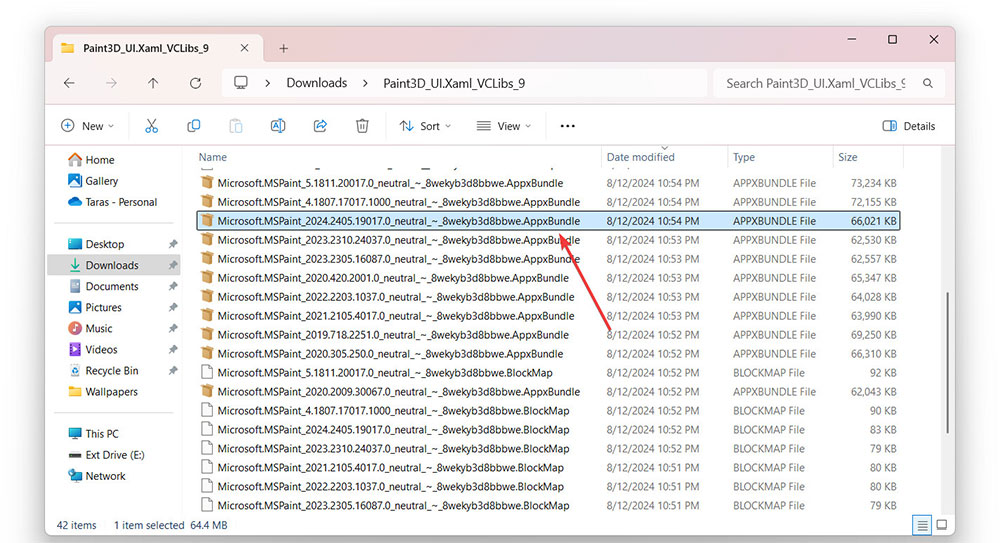This screenshot has width=1000, height=543.
Task: Sort files by the Size column header
Action: [848, 157]
